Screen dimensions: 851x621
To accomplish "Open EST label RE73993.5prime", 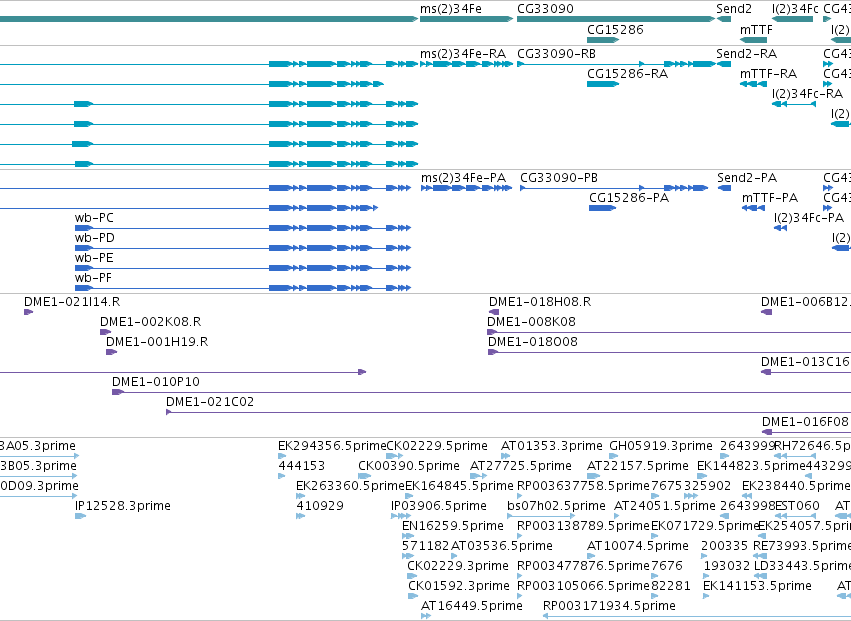I will point(802,547).
